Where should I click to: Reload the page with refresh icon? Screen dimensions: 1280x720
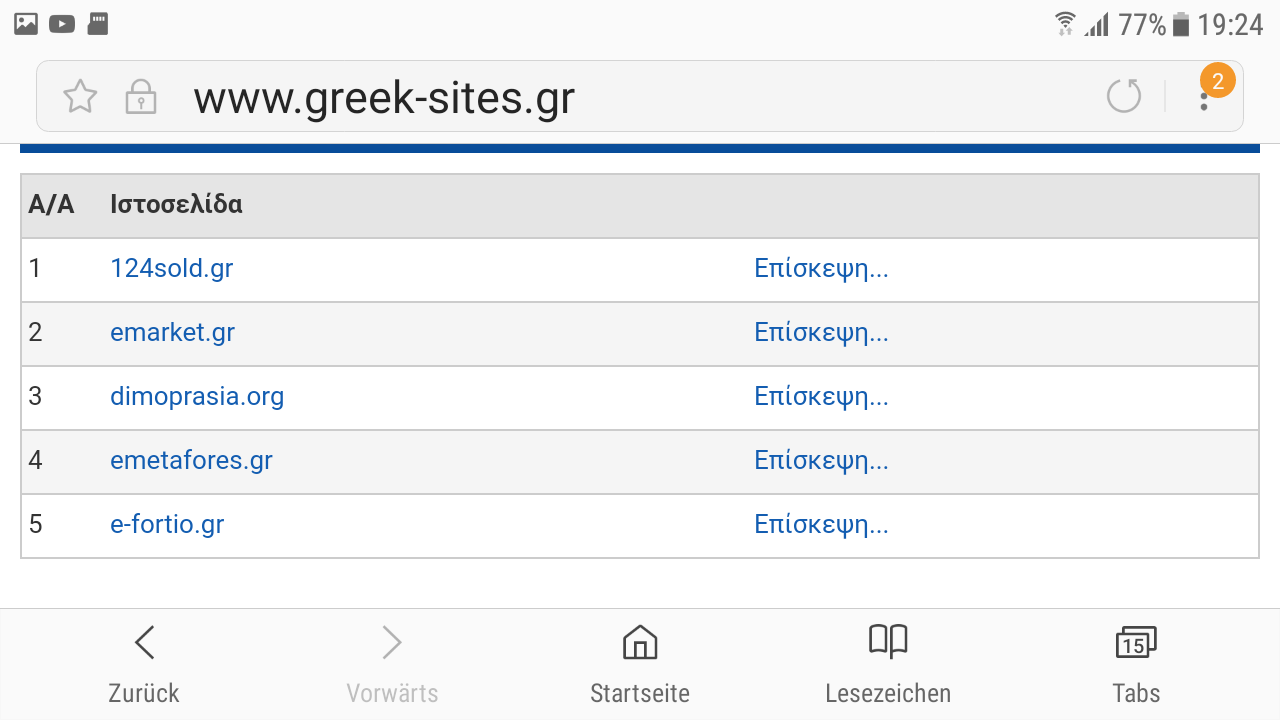[x=1124, y=96]
